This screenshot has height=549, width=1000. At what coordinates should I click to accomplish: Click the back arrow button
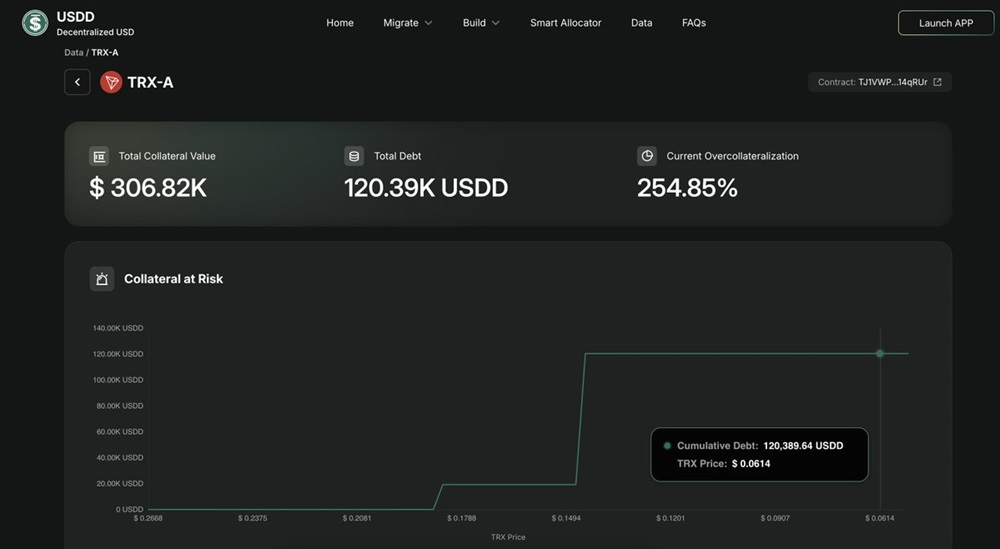(x=77, y=82)
